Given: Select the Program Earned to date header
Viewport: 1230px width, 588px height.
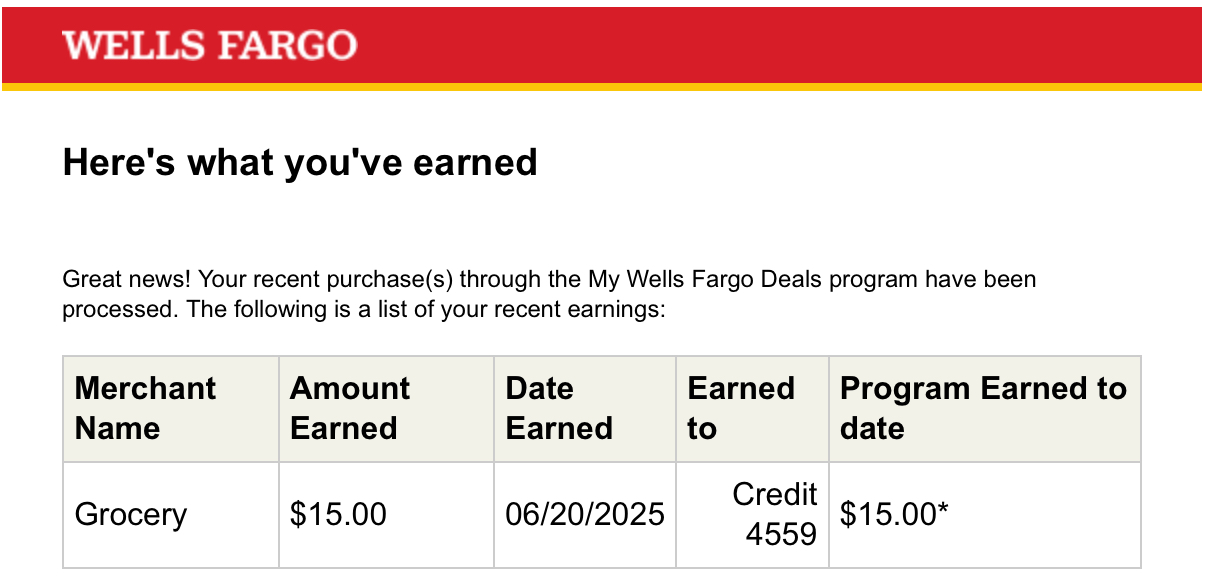Looking at the screenshot, I should 983,408.
